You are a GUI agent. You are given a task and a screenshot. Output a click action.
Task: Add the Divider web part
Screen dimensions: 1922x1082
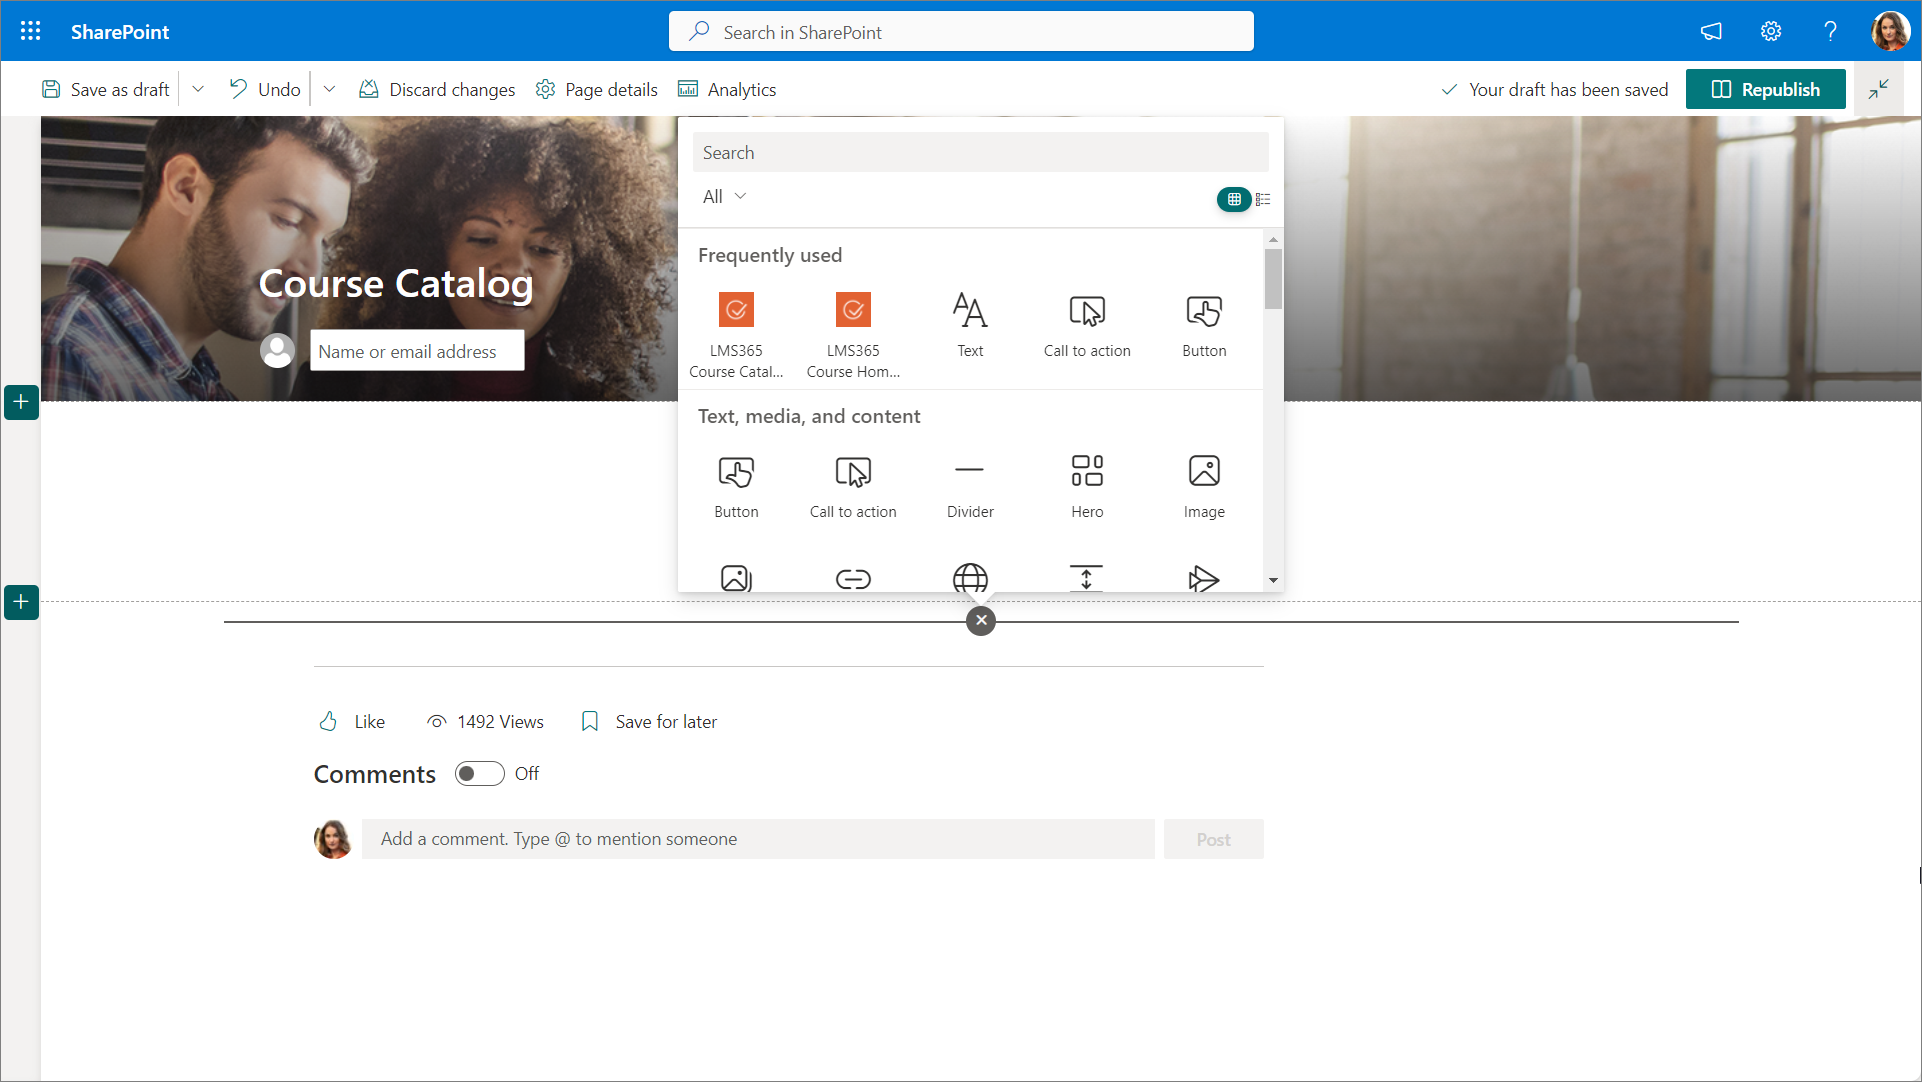(x=969, y=471)
